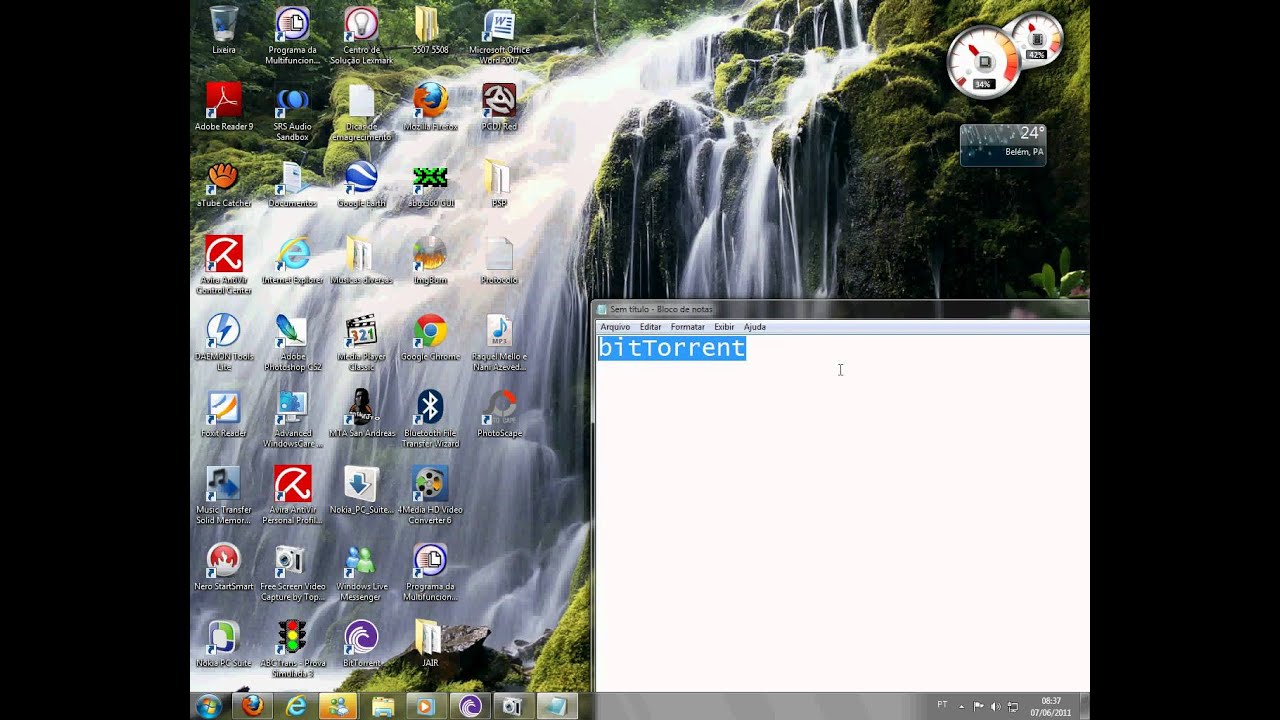Open ABCTrans Prova Simulada 3 shortcut
The height and width of the screenshot is (720, 1280).
pyautogui.click(x=292, y=650)
